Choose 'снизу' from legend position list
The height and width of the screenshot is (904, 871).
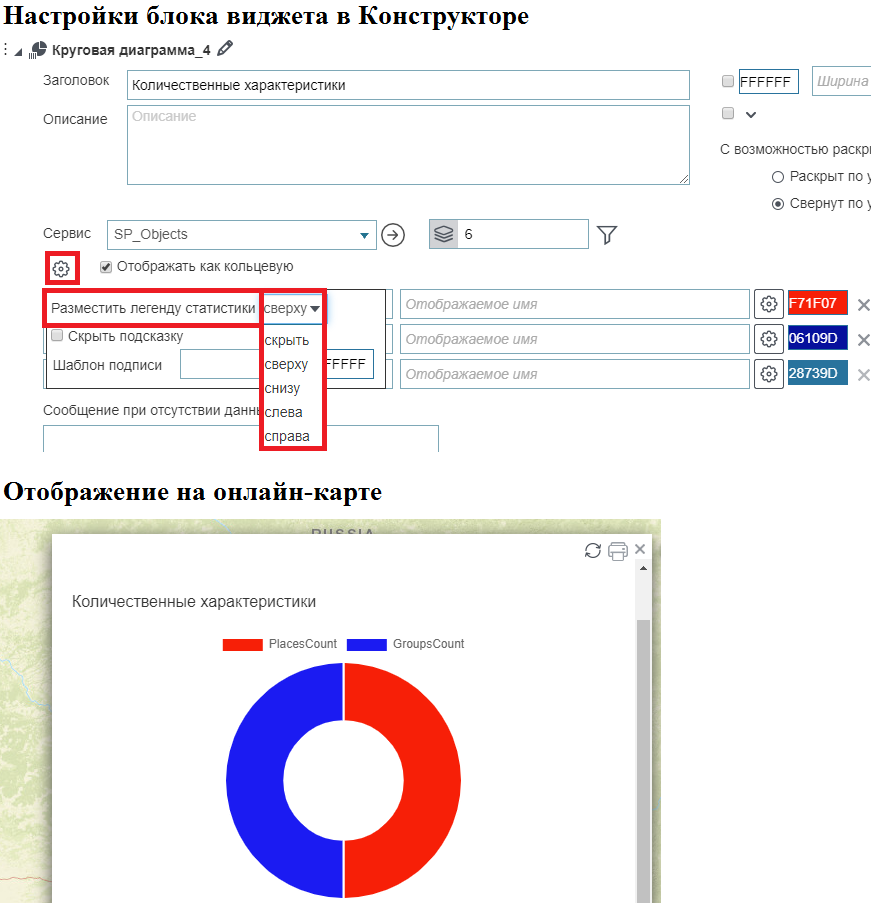pyautogui.click(x=282, y=388)
